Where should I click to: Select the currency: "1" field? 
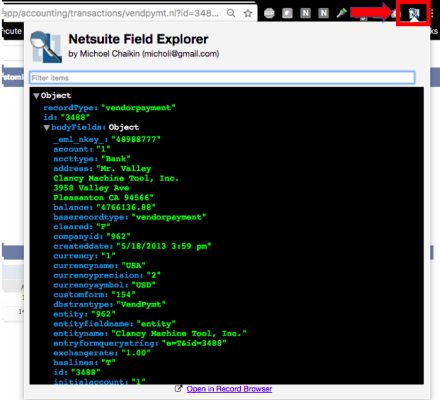click(84, 256)
